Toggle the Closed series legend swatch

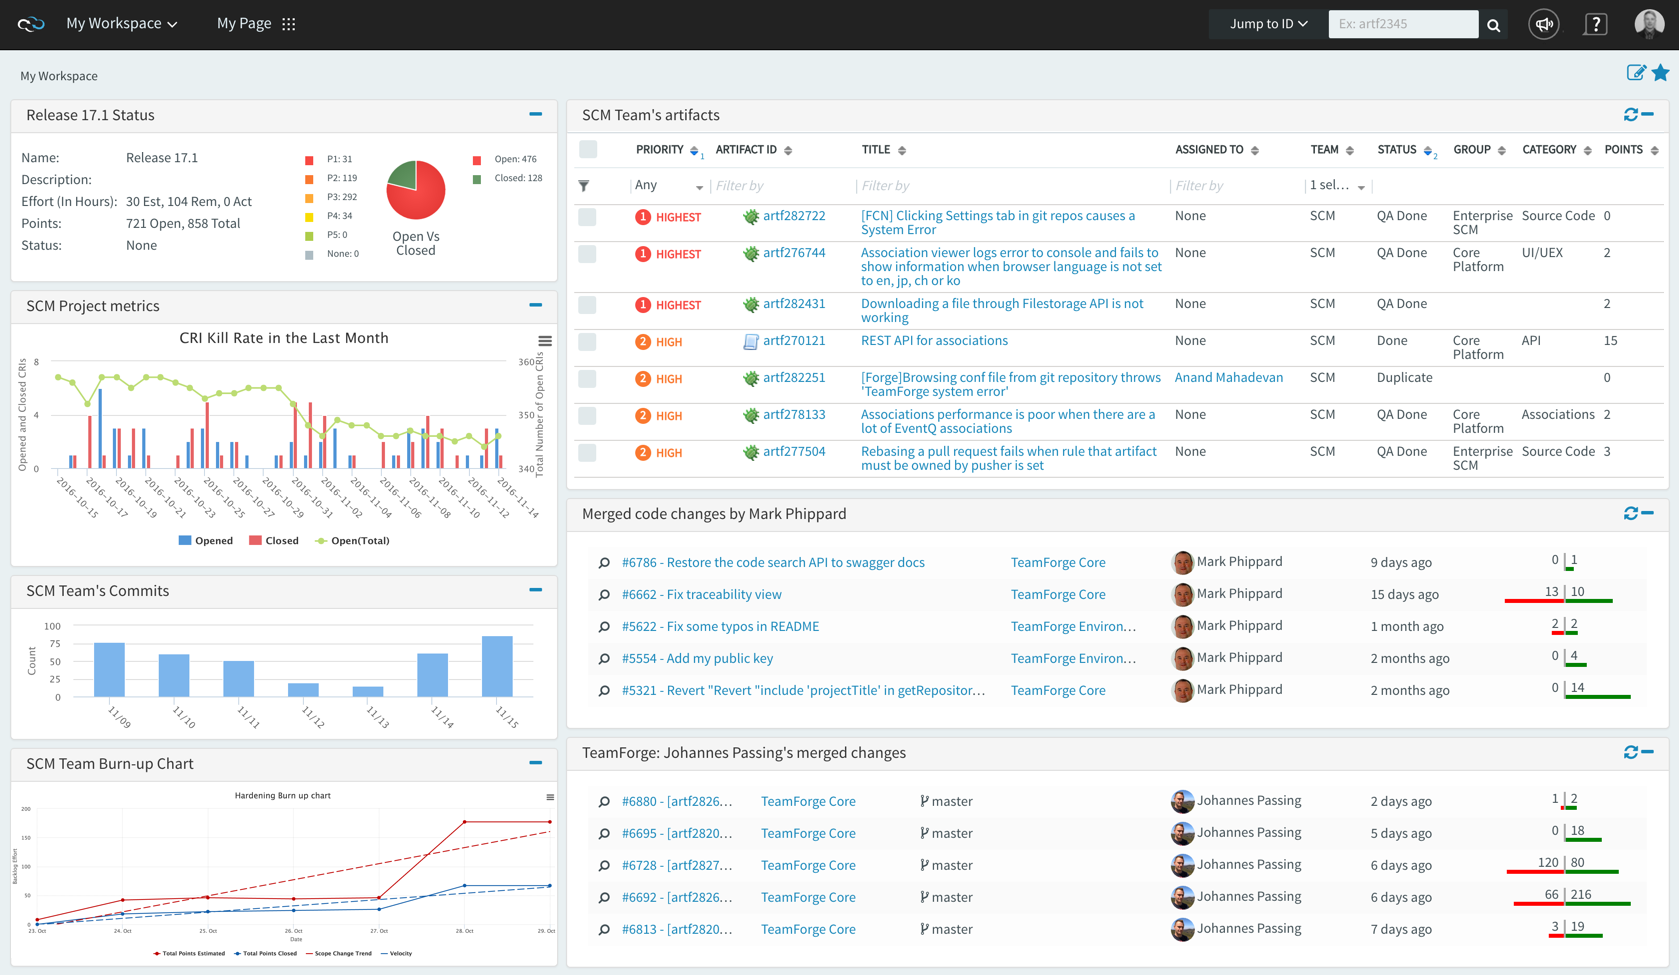[x=256, y=541]
